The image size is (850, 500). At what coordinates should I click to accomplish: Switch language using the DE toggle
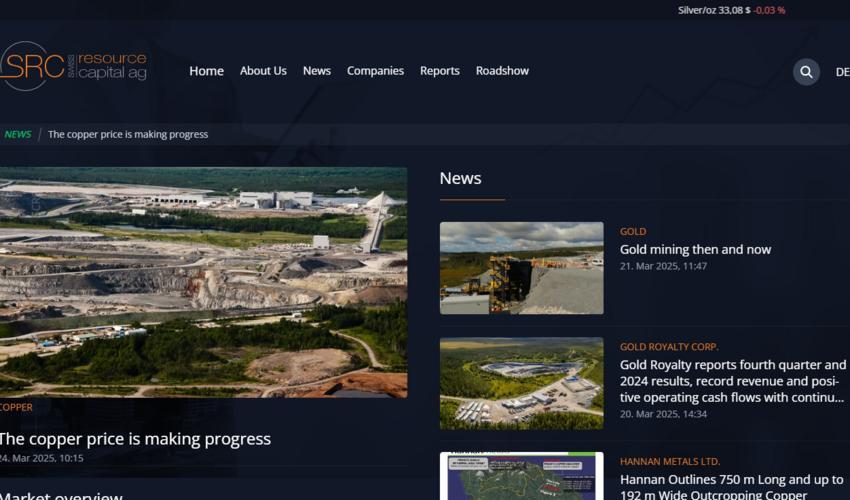click(842, 72)
